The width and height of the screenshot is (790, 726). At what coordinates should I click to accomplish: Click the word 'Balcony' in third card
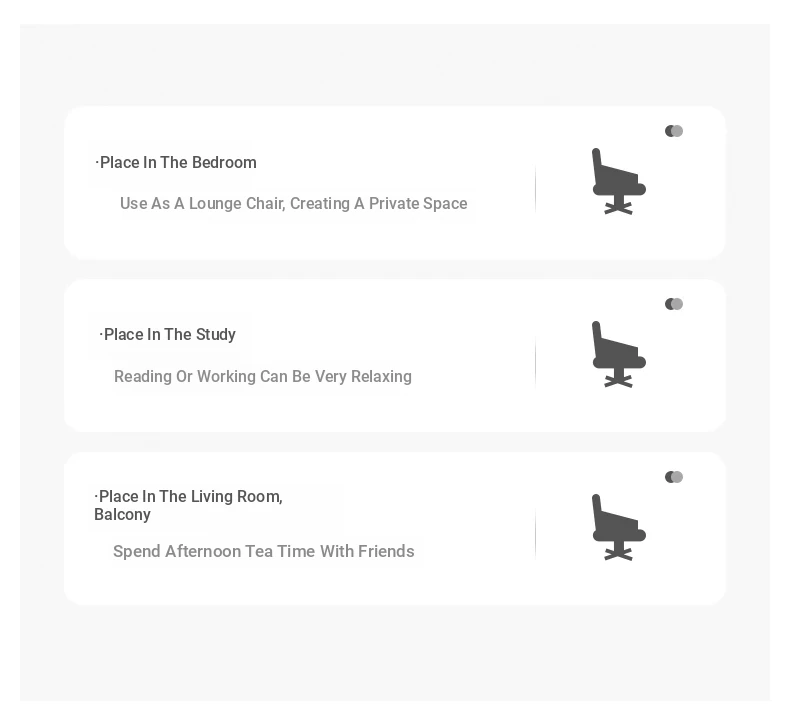122,515
